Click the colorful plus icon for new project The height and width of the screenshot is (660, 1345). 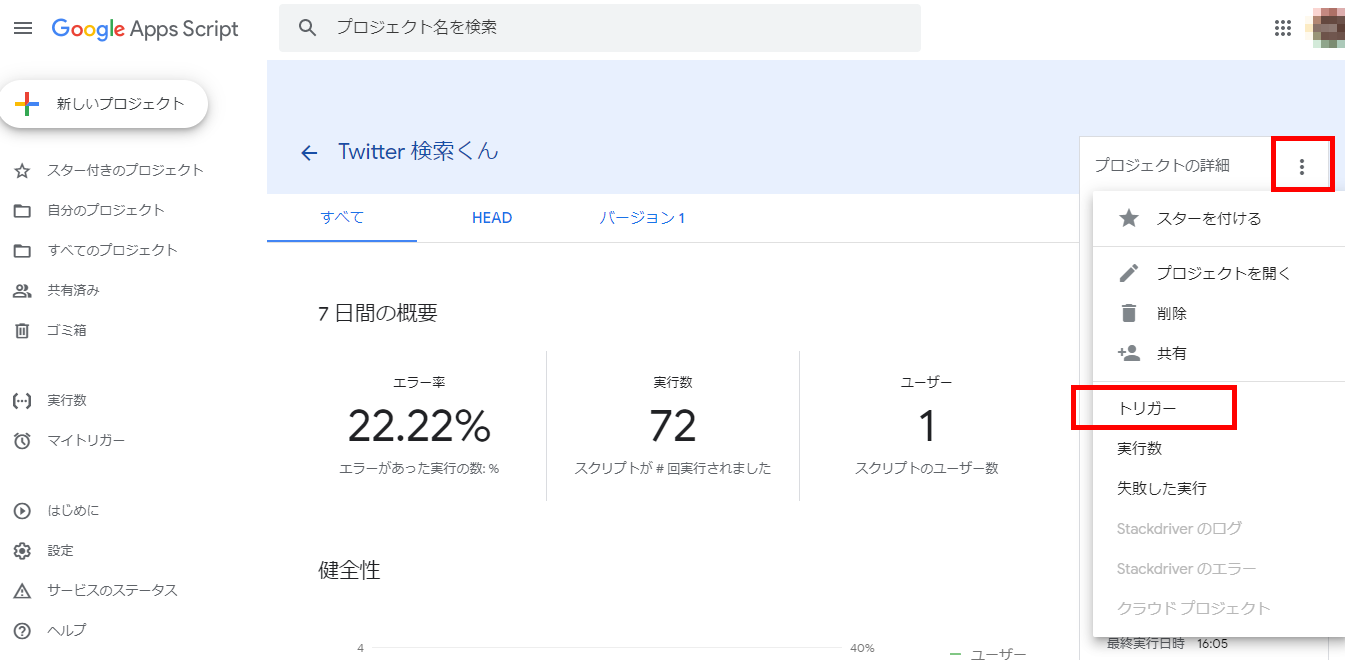coord(27,104)
